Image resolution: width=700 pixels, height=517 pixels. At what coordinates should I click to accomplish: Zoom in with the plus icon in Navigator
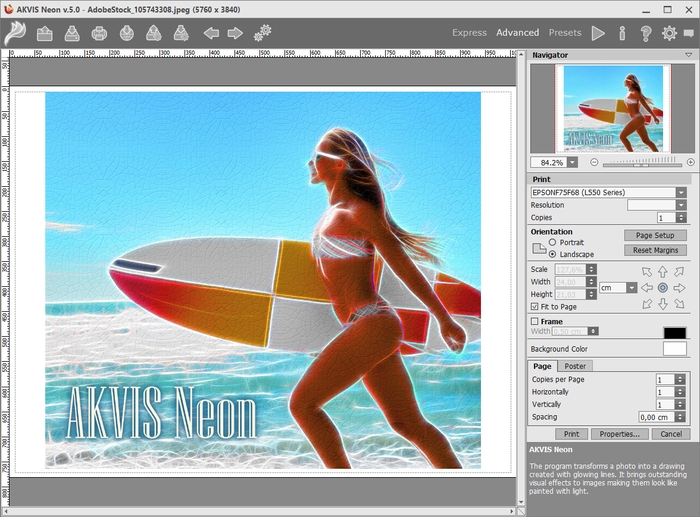tap(691, 162)
